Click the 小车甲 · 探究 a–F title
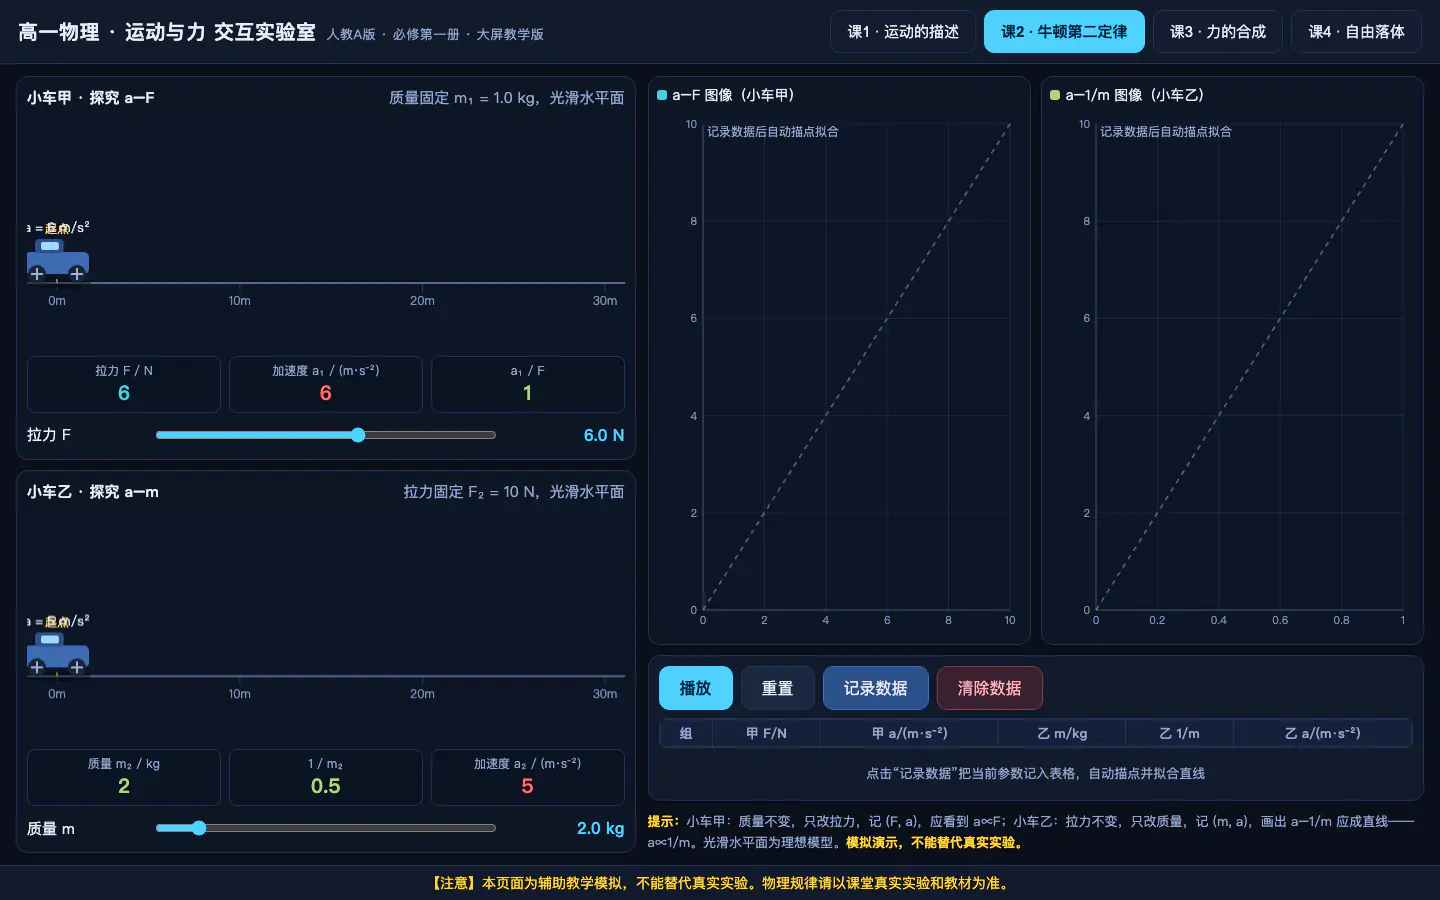Viewport: 1440px width, 900px height. (90, 98)
